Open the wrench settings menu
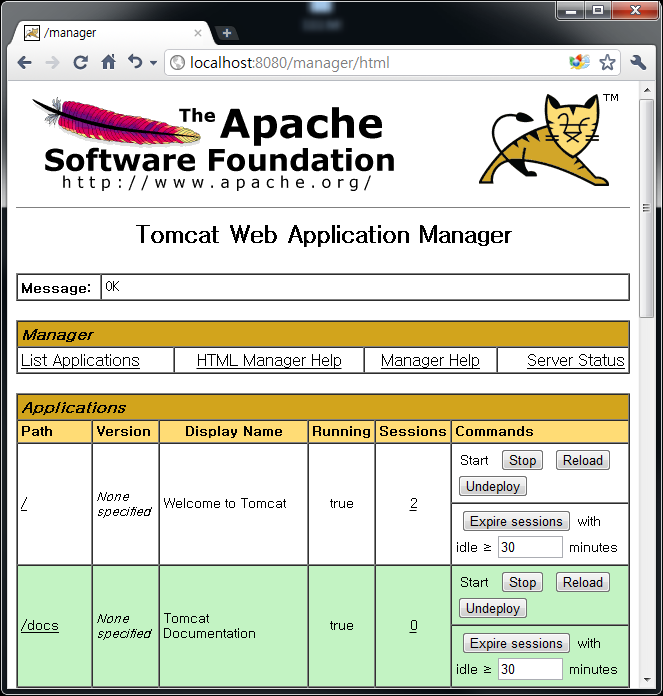This screenshot has height=696, width=663. coord(638,62)
